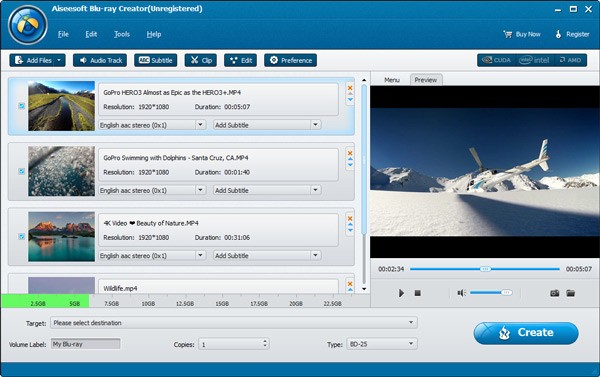Image resolution: width=600 pixels, height=377 pixels.
Task: Expand the Type BD-25 dropdown
Action: (411, 344)
